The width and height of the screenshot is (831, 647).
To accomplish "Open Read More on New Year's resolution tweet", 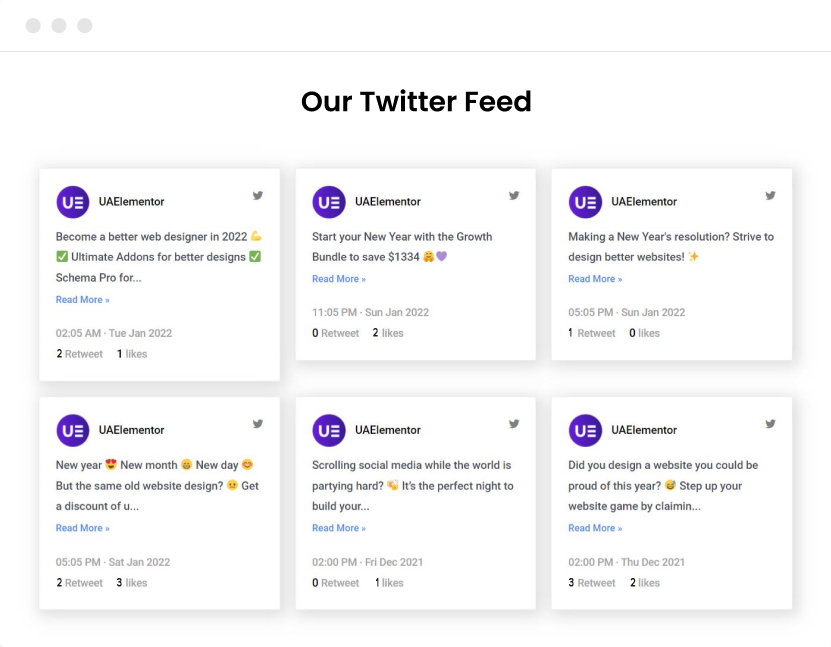I will point(595,279).
